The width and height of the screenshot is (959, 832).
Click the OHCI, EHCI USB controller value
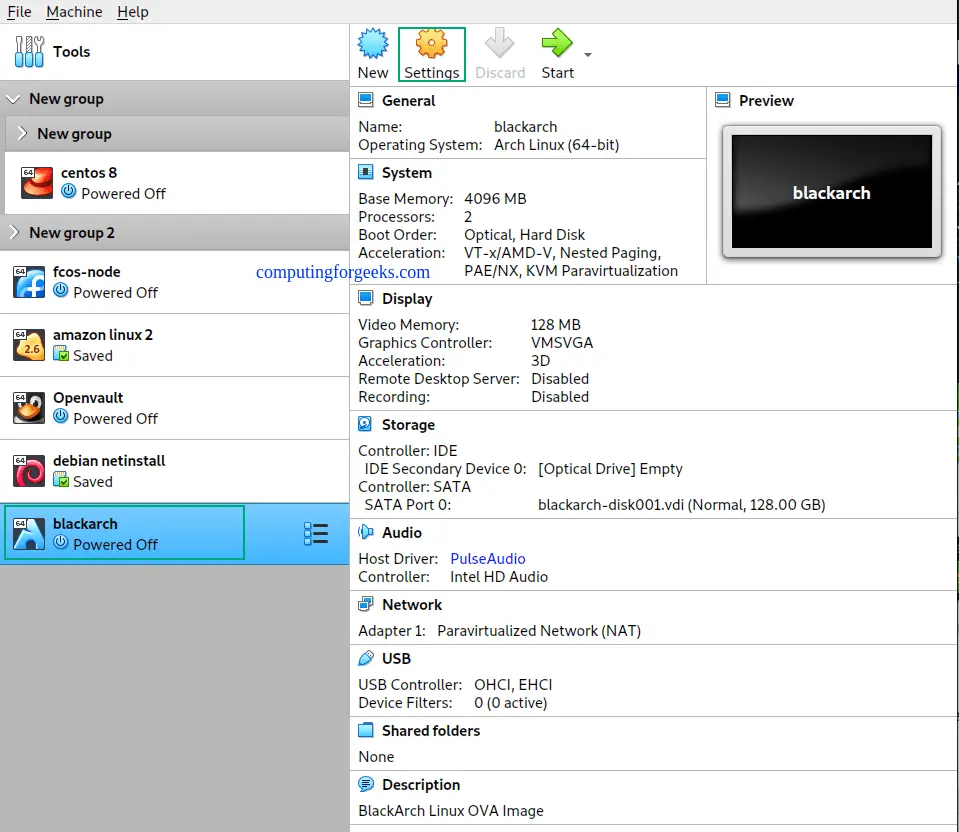click(x=513, y=685)
